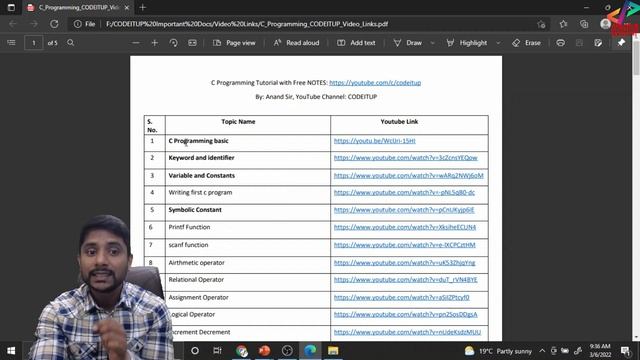Click the Save as icon

(598, 42)
